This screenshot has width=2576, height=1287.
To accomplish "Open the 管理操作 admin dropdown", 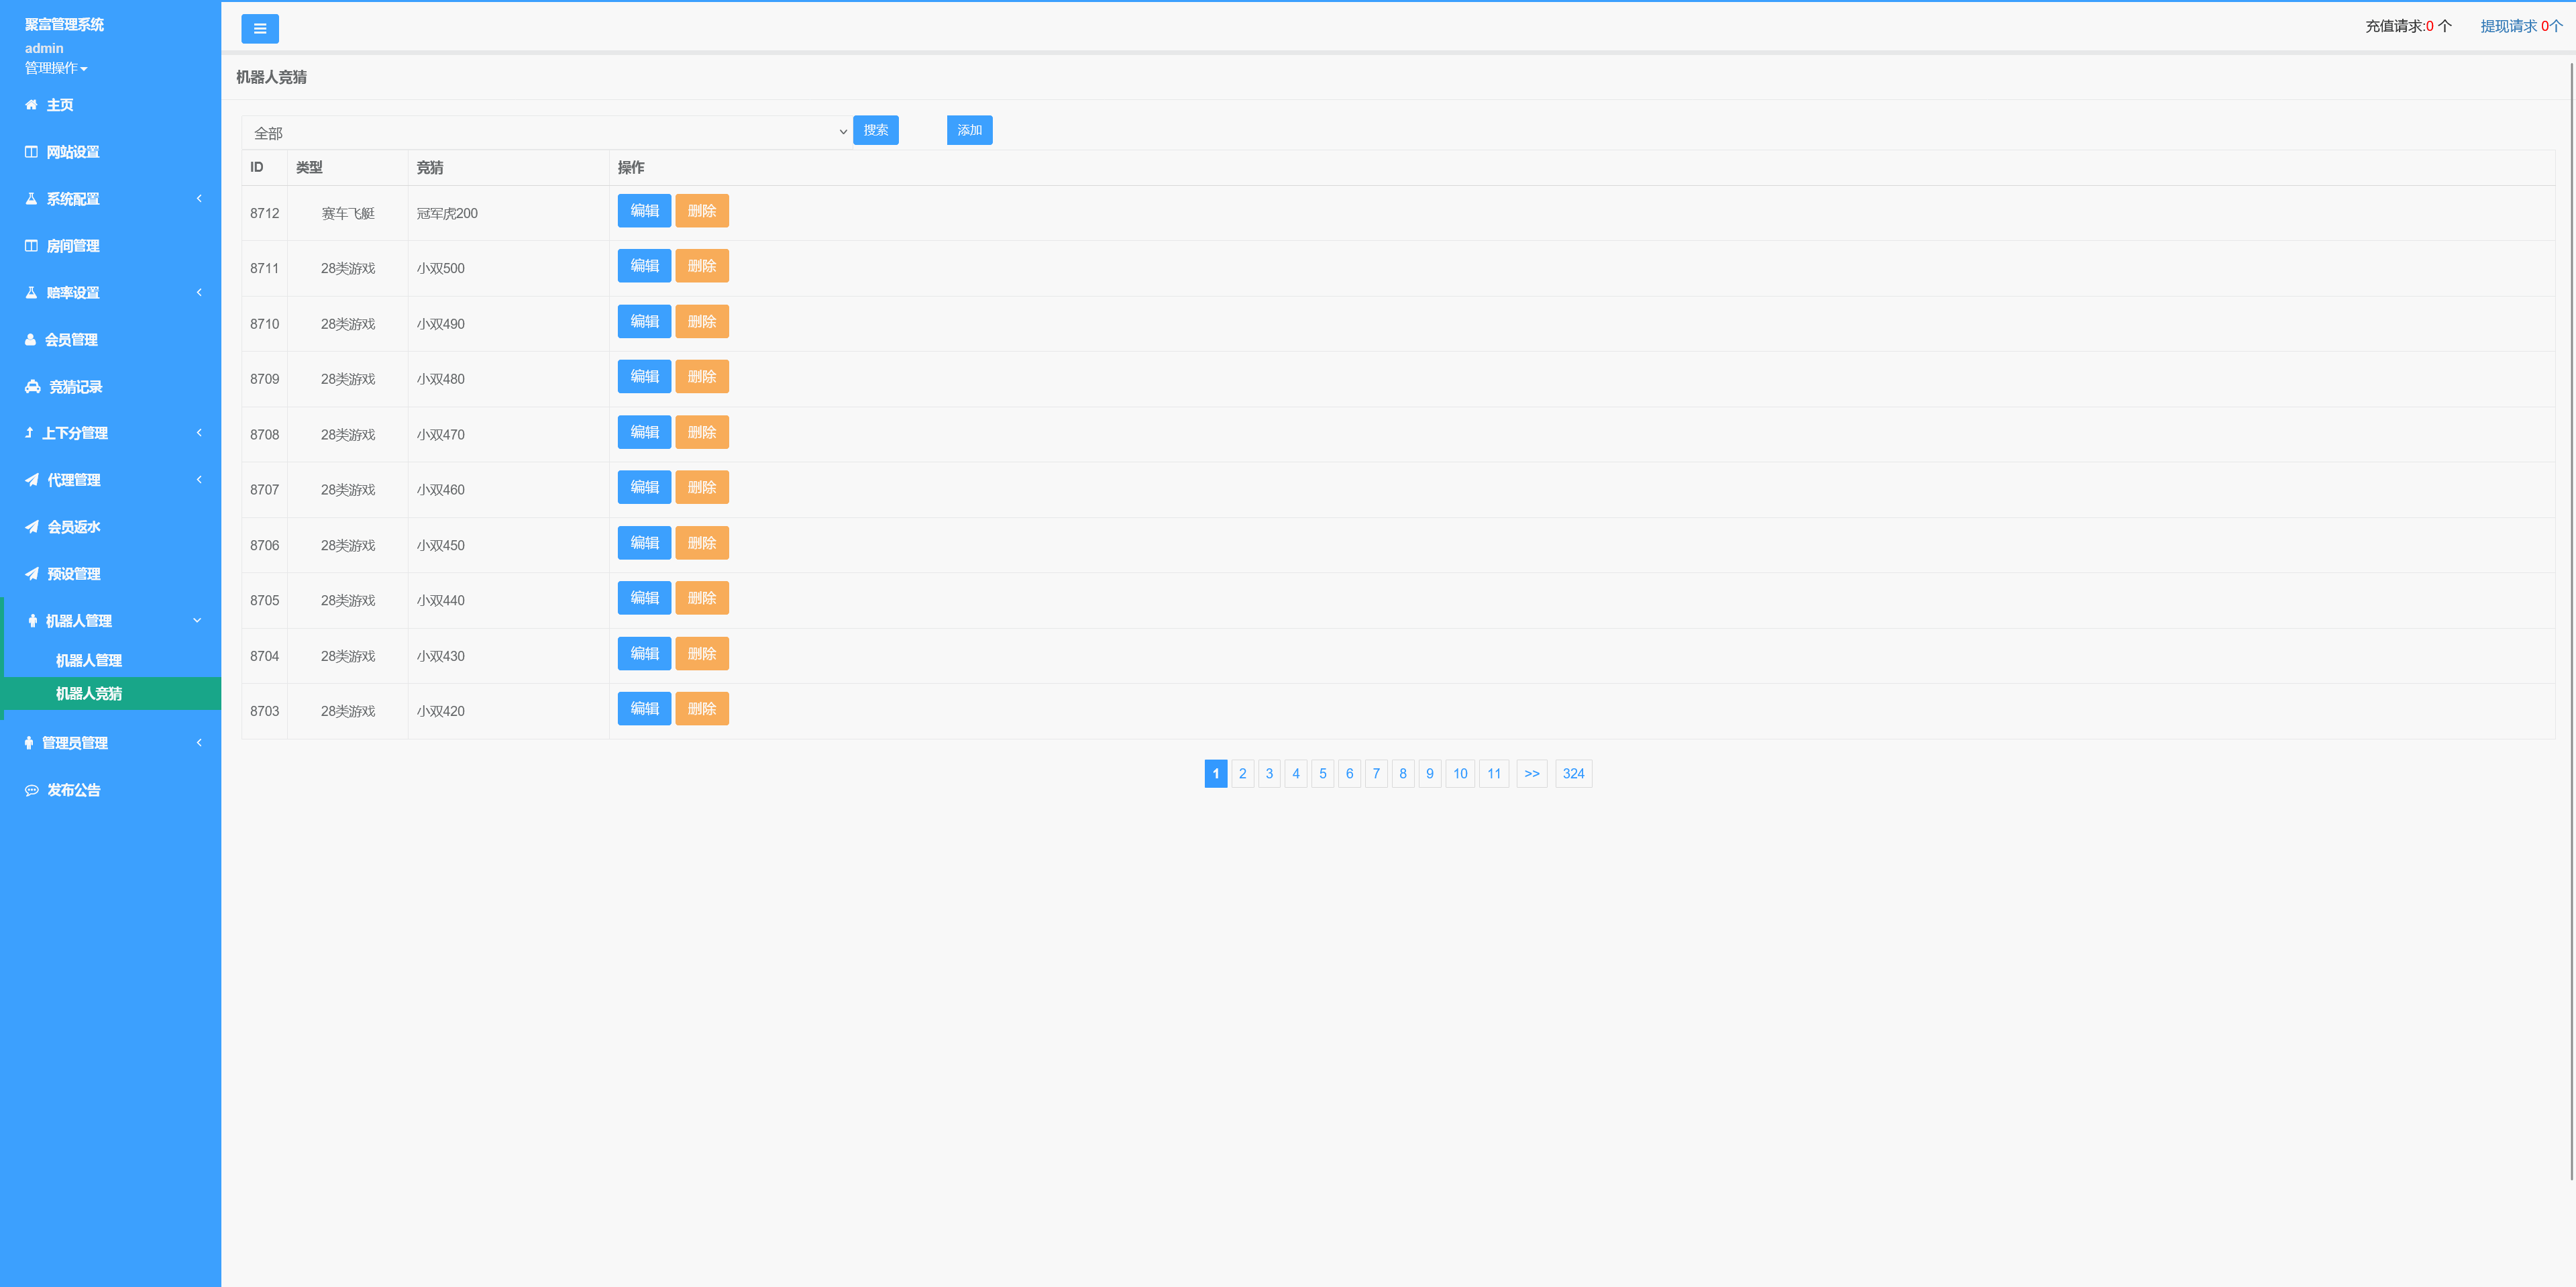I will [x=56, y=68].
